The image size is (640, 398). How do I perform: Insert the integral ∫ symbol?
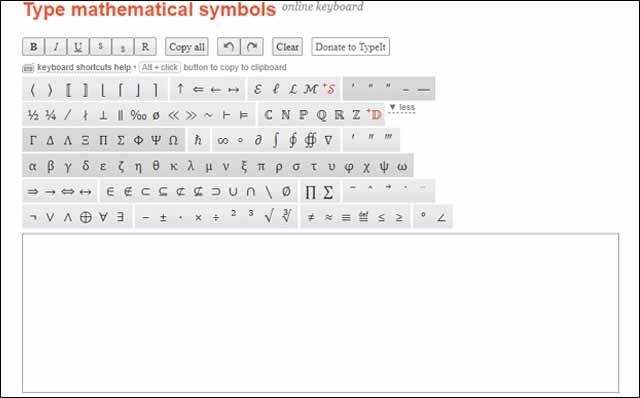pos(276,140)
